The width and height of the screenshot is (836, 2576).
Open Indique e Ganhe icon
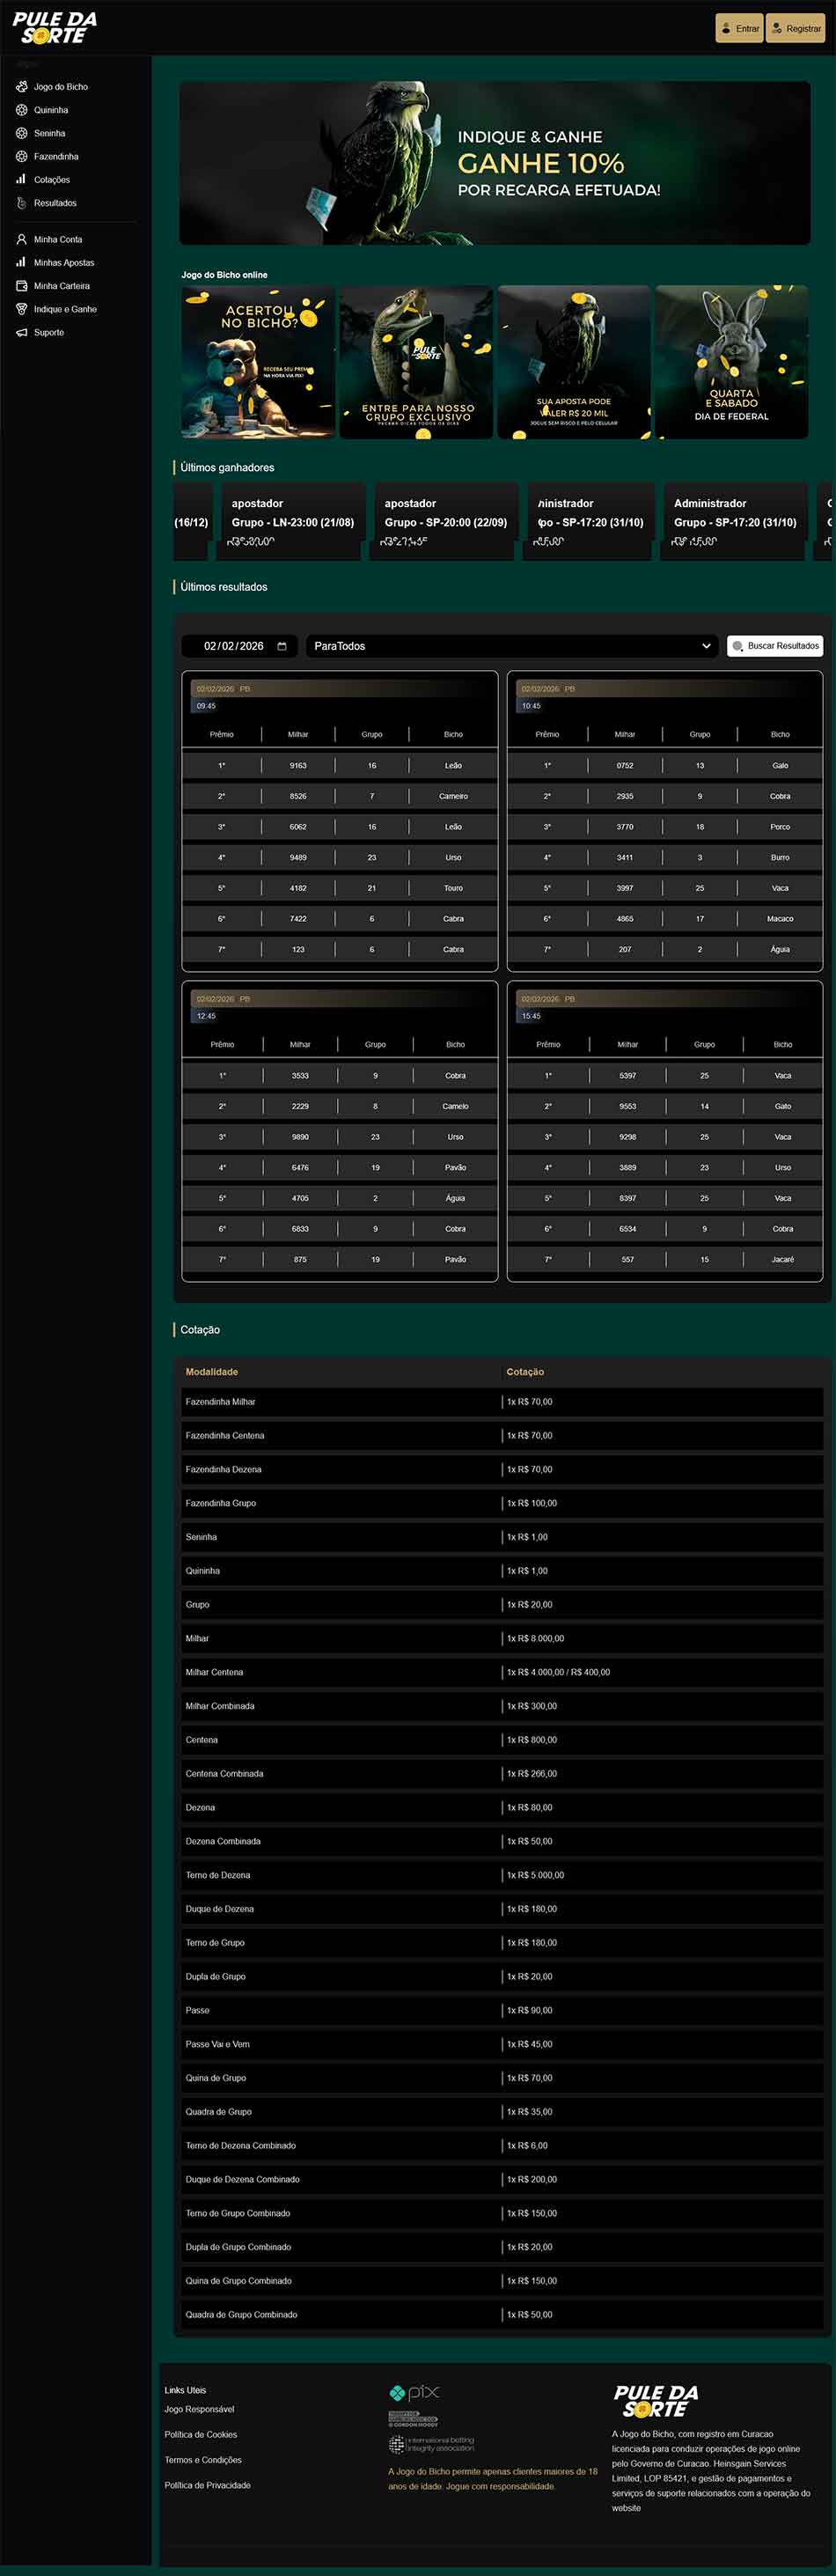(21, 309)
